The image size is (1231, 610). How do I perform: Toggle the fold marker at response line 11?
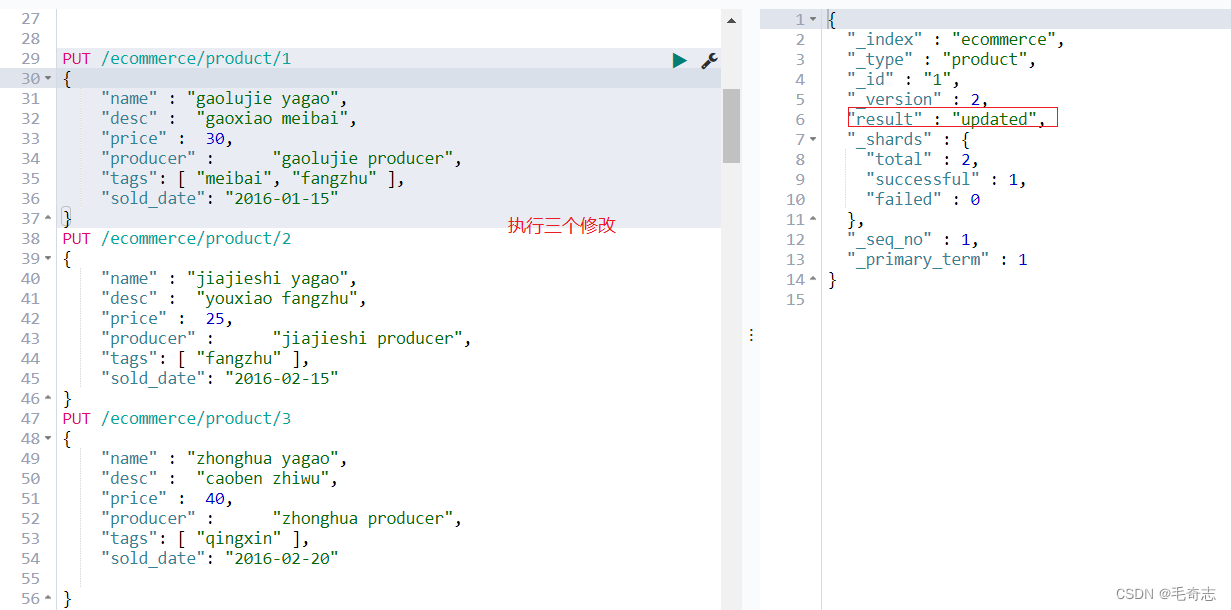[x=813, y=220]
